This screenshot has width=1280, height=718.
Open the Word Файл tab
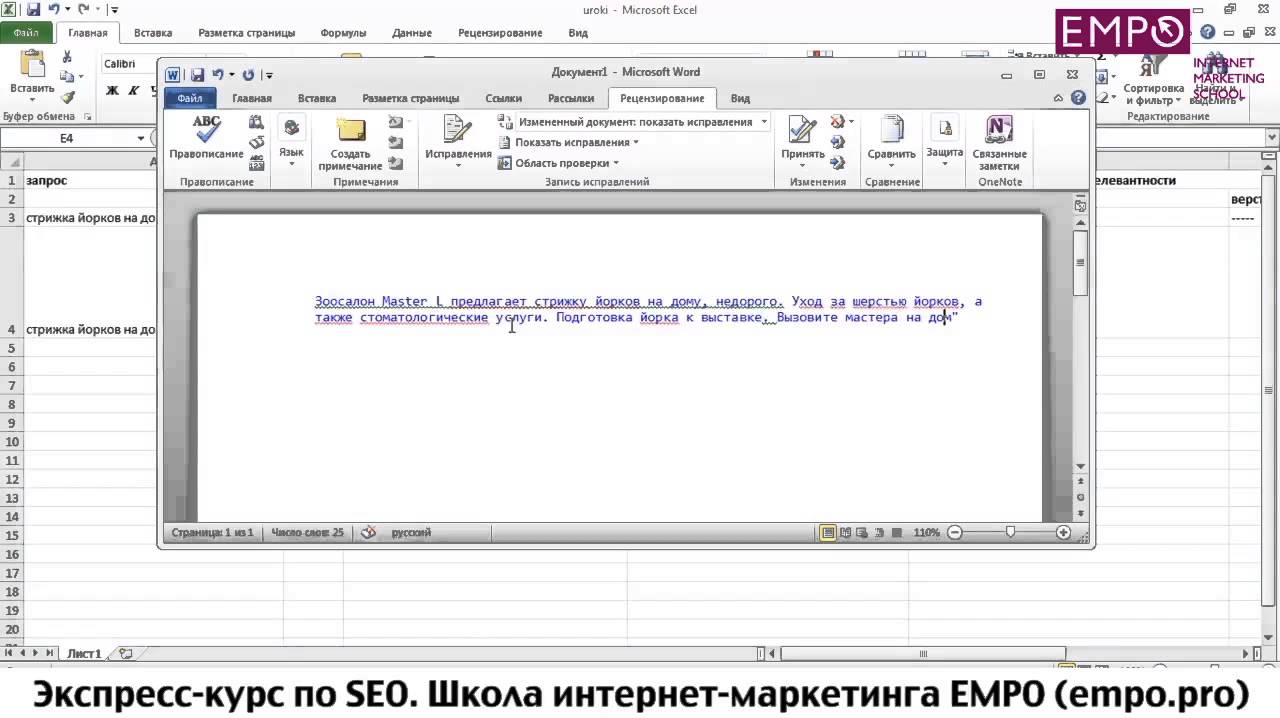(x=189, y=98)
